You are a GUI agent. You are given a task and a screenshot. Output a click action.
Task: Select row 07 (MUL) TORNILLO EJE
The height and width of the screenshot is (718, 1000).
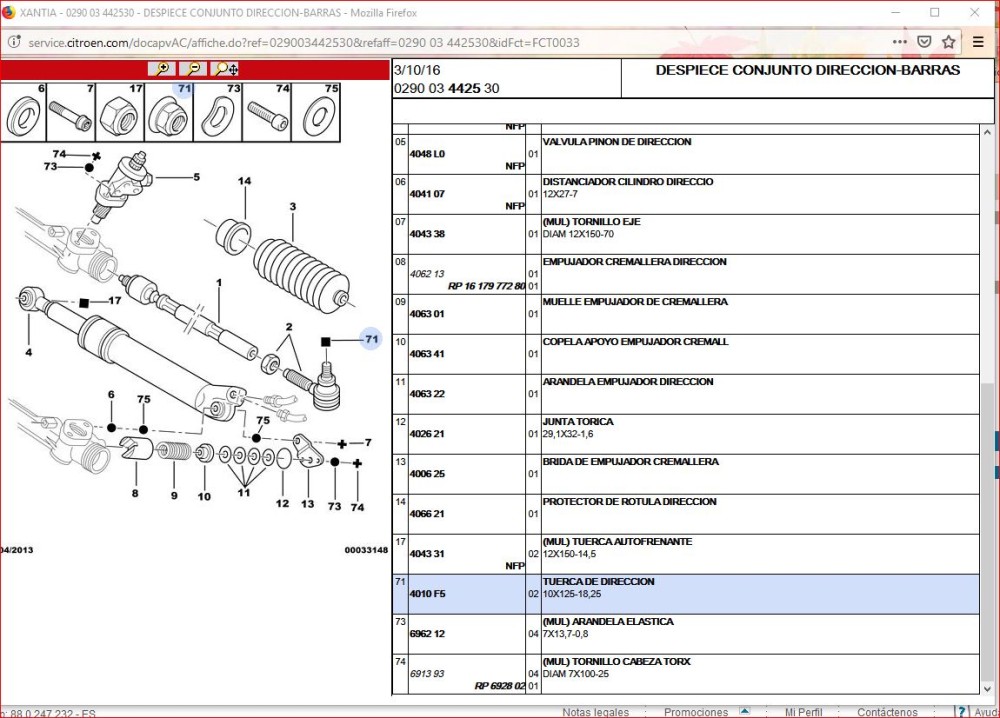point(686,234)
